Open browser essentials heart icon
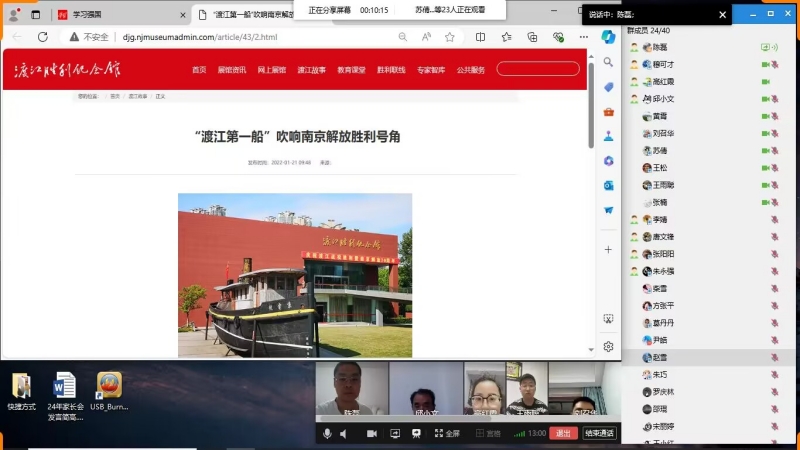Image resolution: width=800 pixels, height=450 pixels. coord(558,37)
